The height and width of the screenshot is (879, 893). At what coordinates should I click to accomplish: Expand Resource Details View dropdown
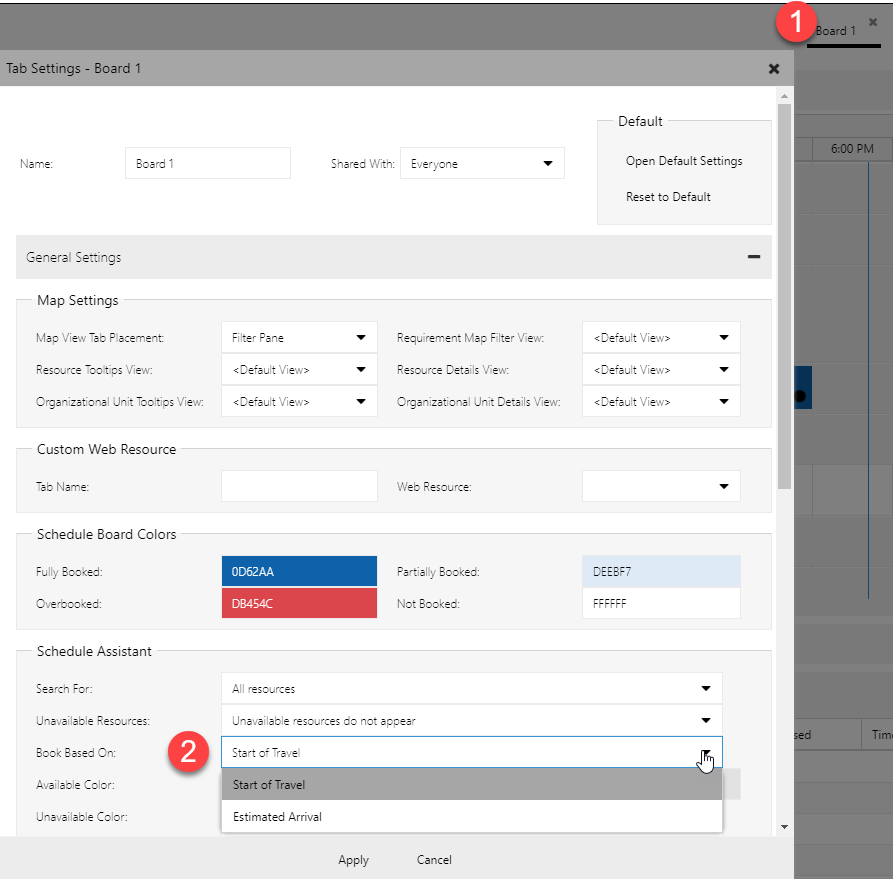(661, 370)
